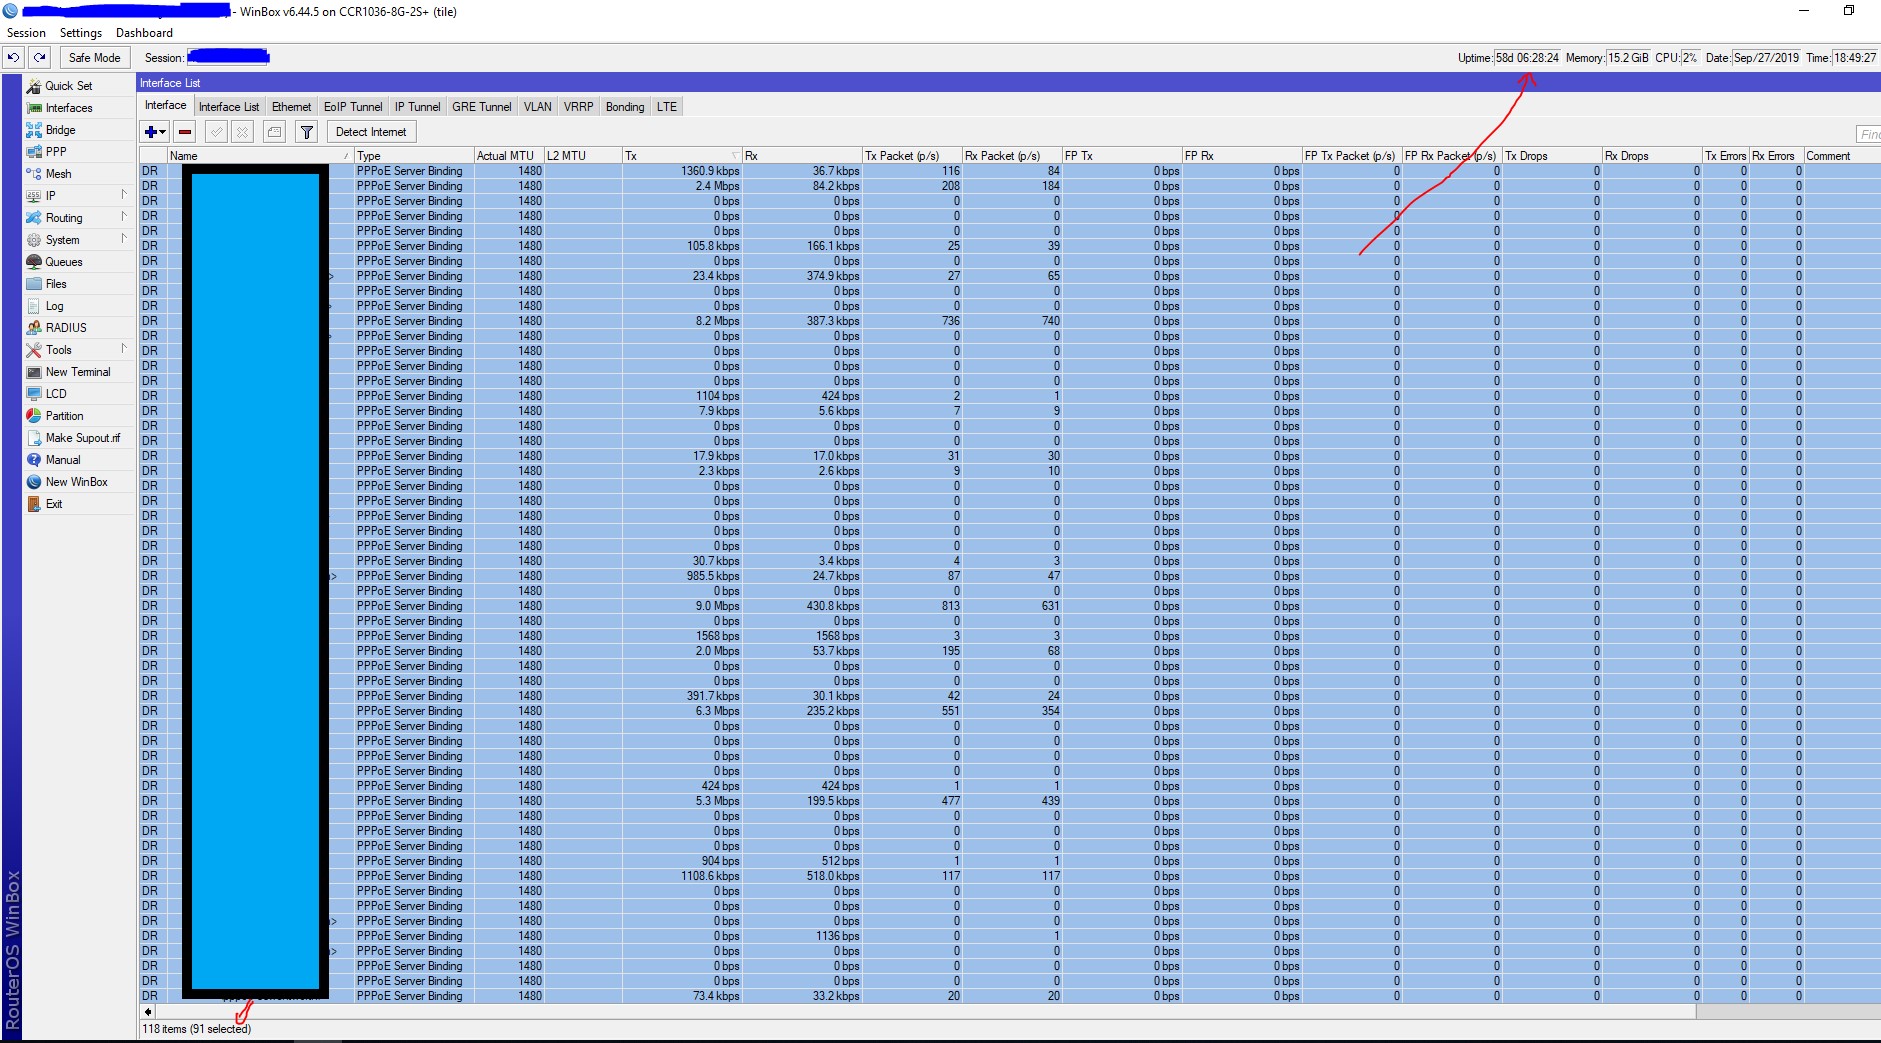The image size is (1881, 1043).
Task: Toggle Safe Mode
Action: pos(94,58)
